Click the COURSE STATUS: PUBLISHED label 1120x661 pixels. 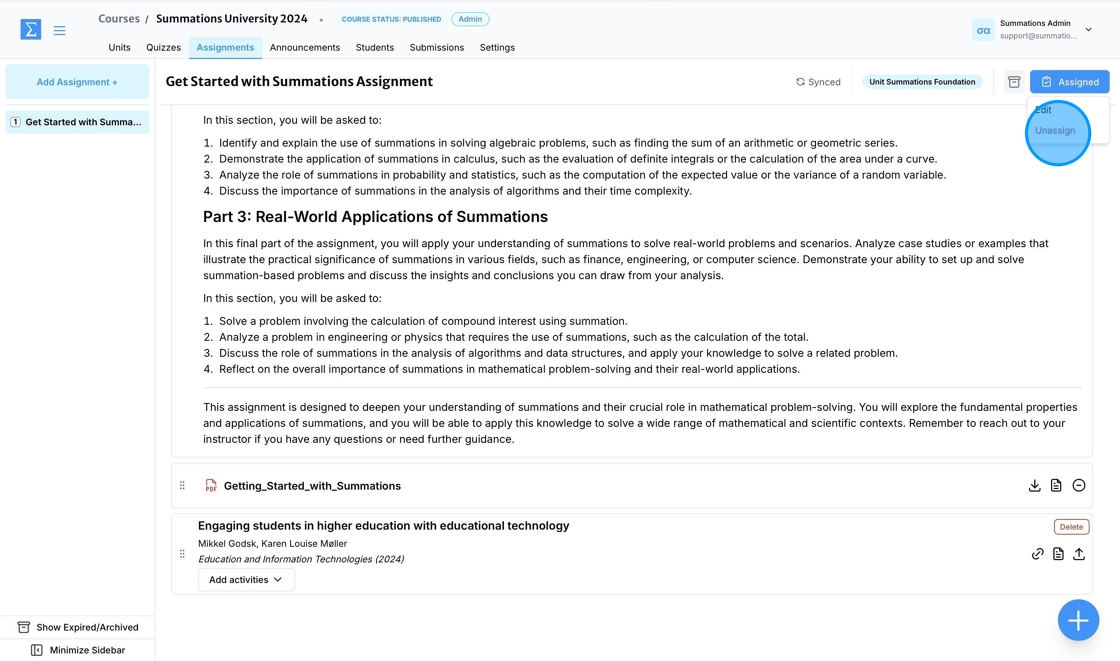coord(391,19)
